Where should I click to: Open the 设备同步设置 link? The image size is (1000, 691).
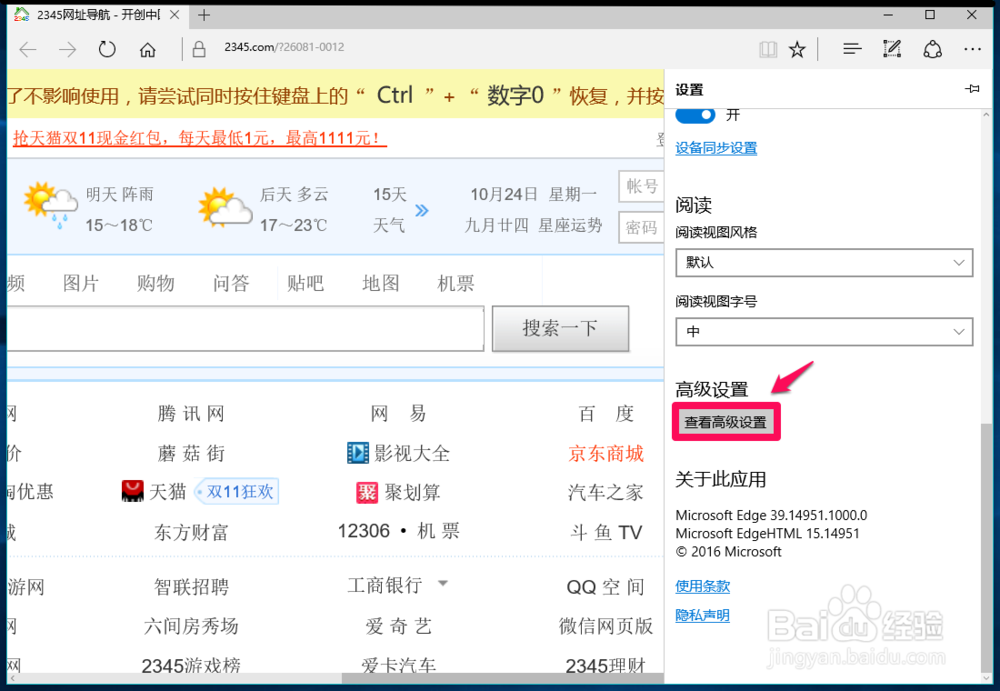tap(716, 148)
